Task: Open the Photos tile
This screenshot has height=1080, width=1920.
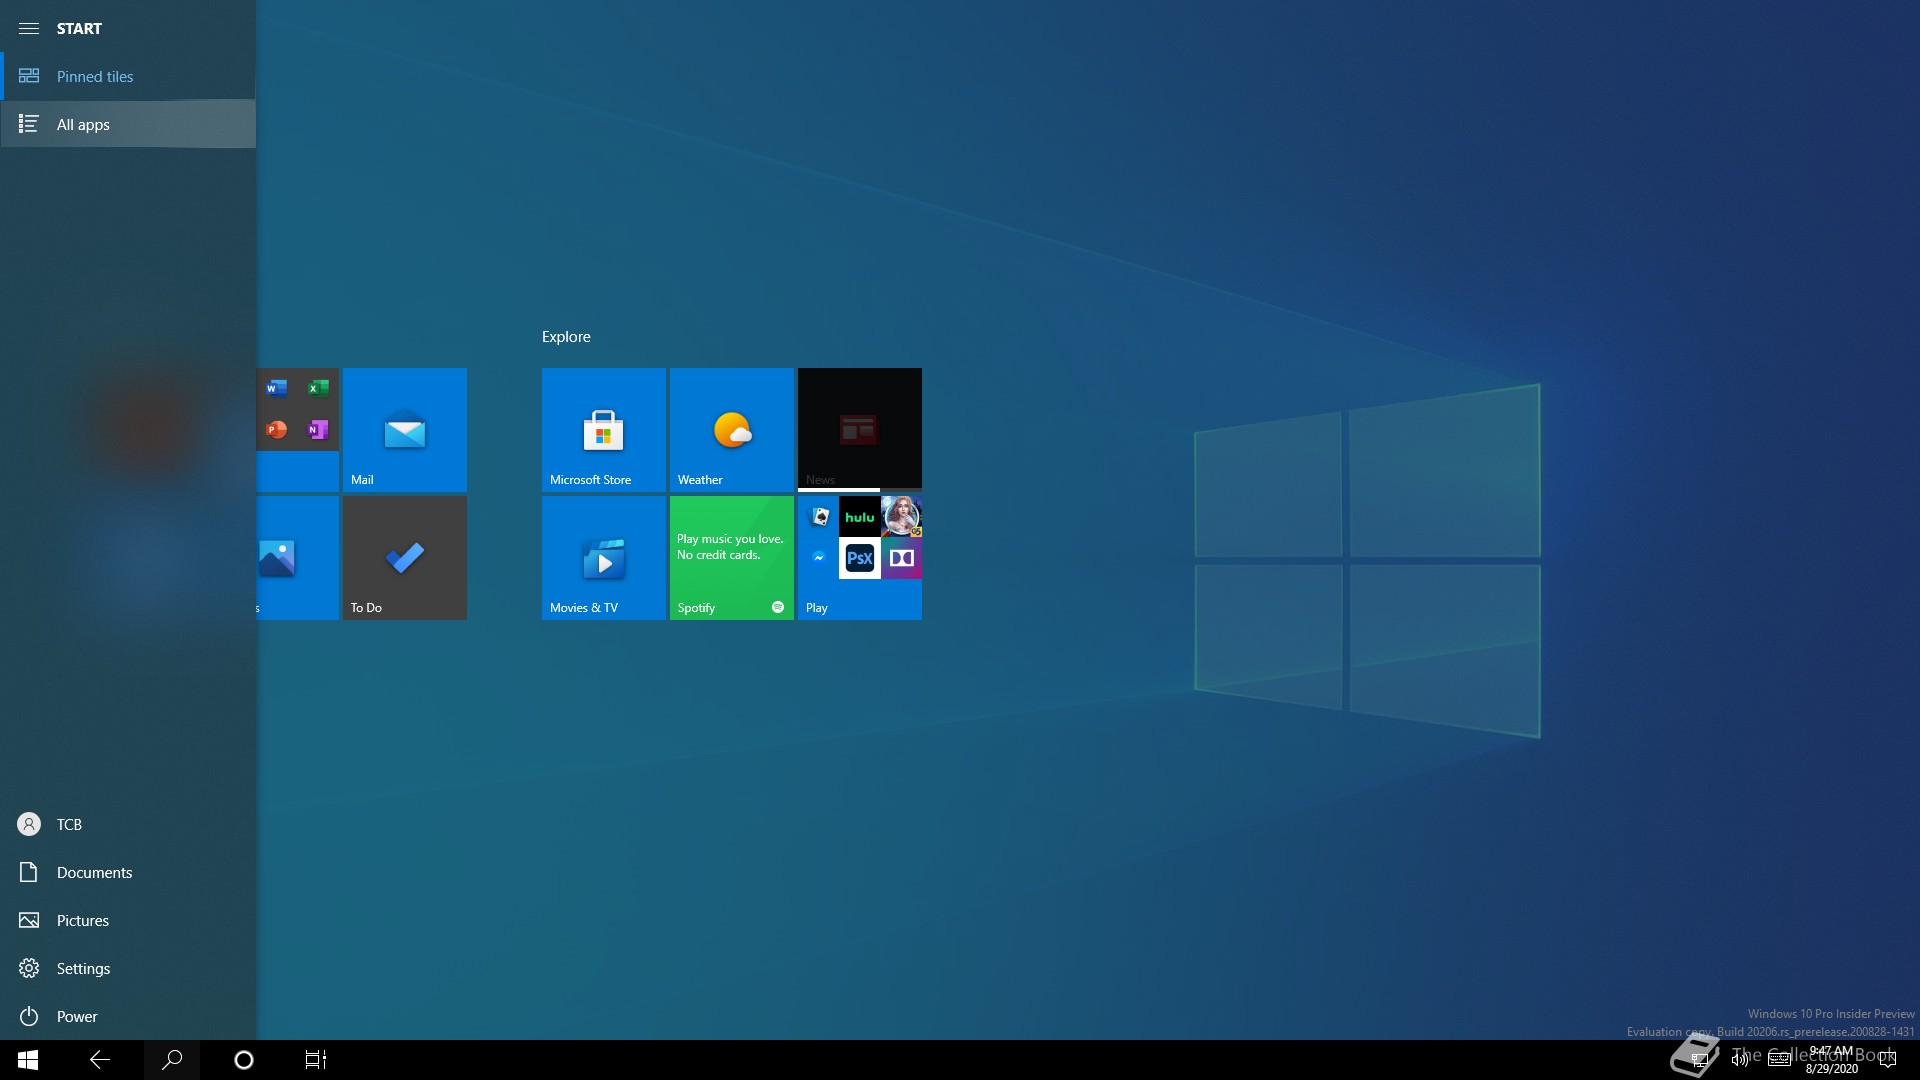Action: click(298, 558)
